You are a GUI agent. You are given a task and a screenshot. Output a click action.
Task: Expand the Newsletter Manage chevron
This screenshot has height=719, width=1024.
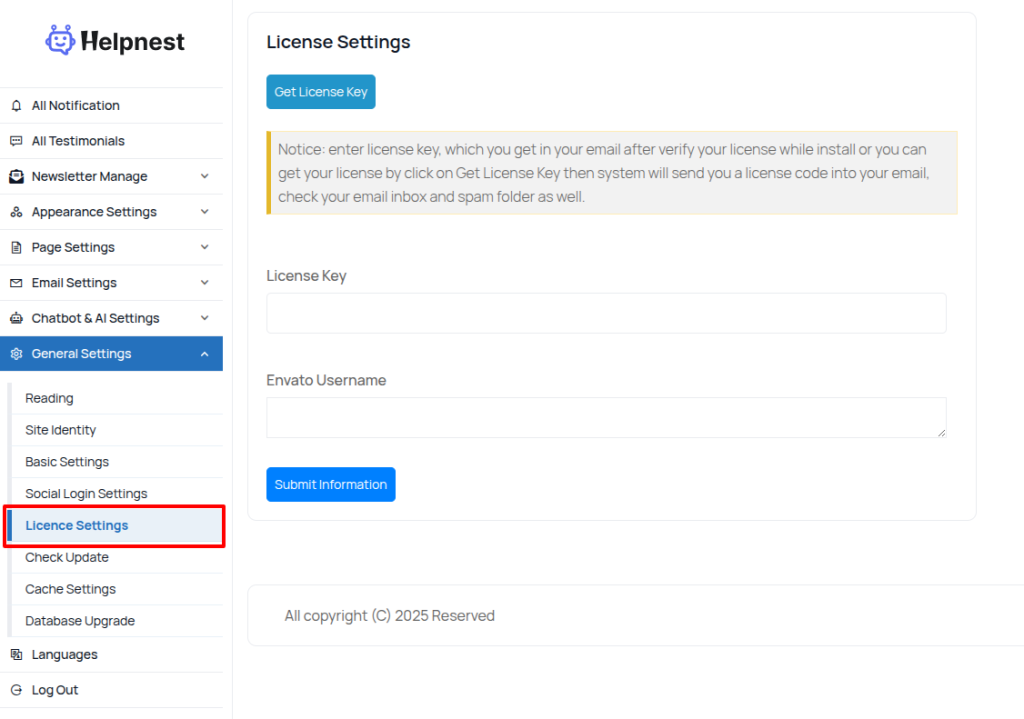click(204, 177)
